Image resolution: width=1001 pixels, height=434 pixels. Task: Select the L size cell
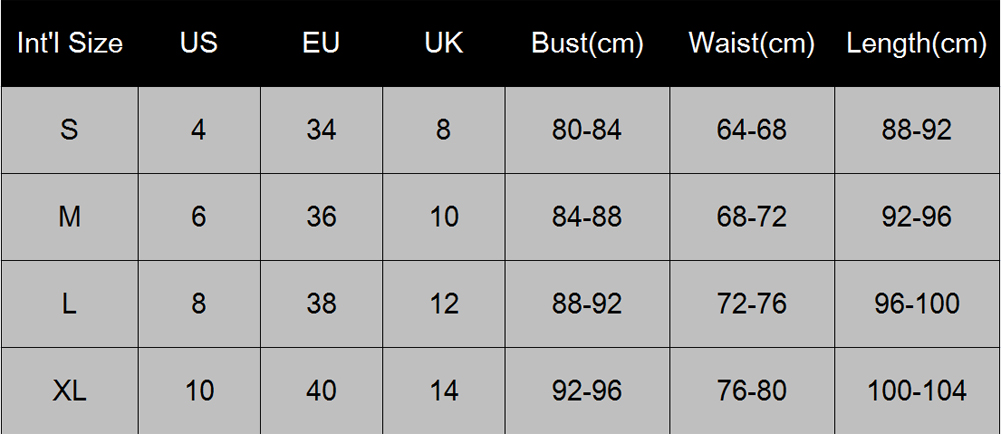(x=70, y=304)
